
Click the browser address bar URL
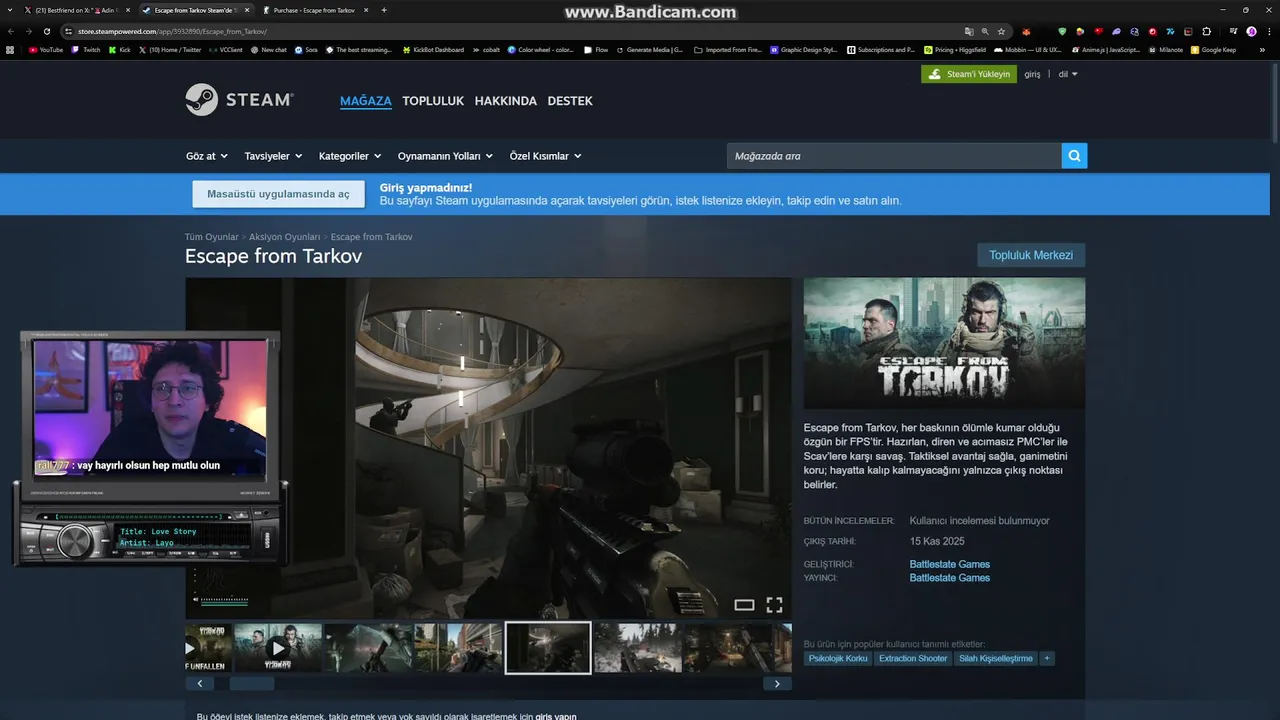172,31
